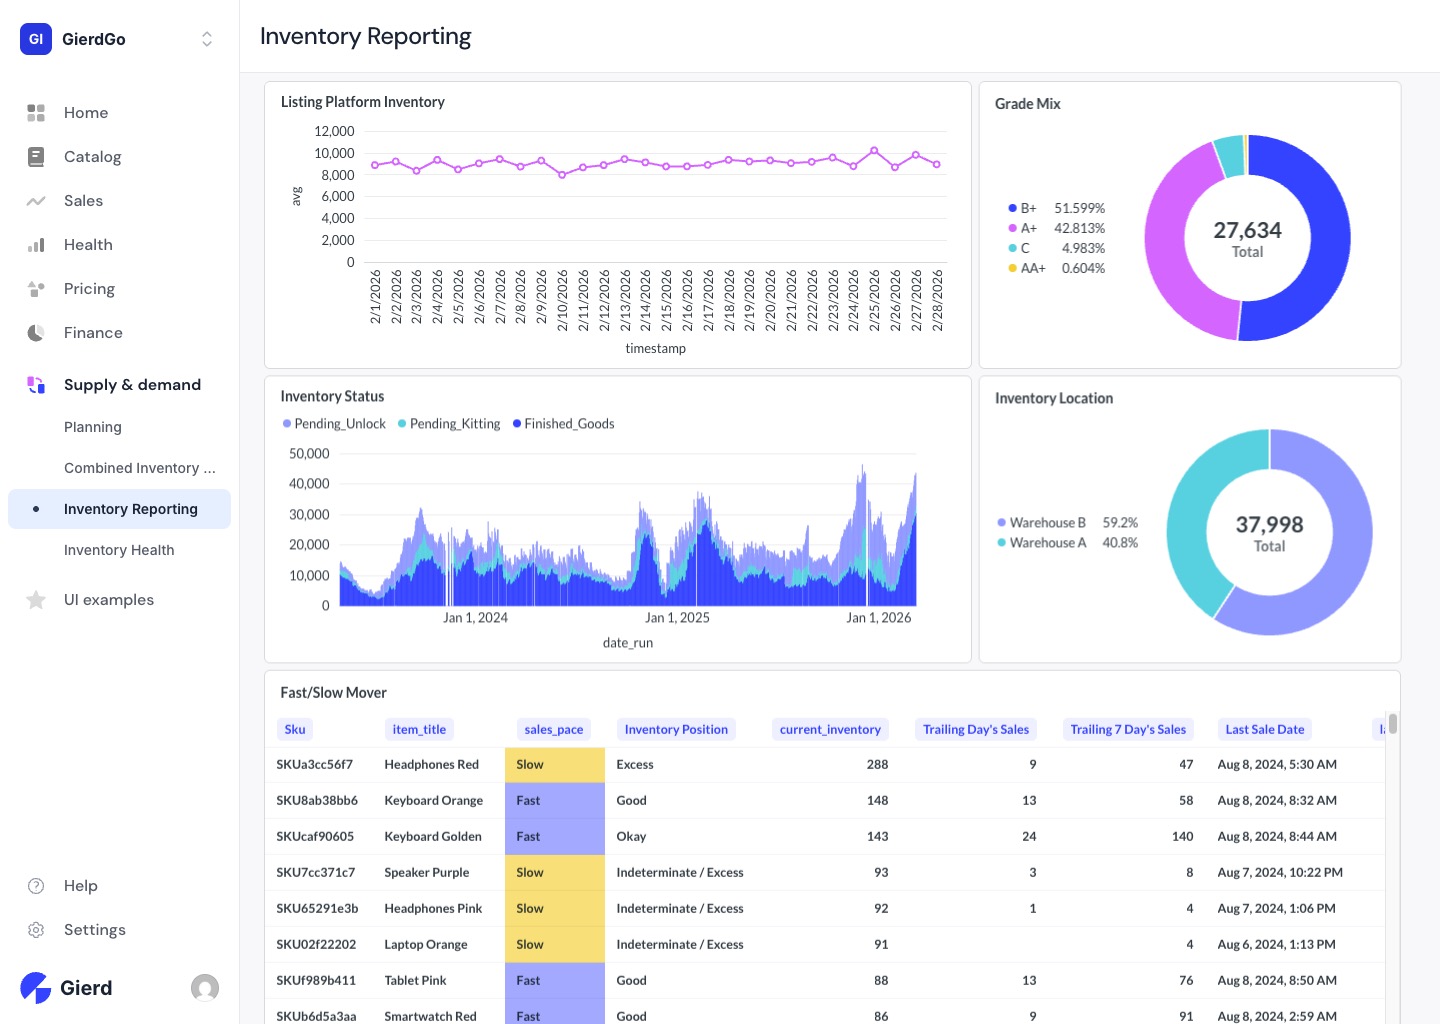Viewport: 1440px width, 1024px height.
Task: Toggle Pending_Kitting legend series
Action: 449,424
